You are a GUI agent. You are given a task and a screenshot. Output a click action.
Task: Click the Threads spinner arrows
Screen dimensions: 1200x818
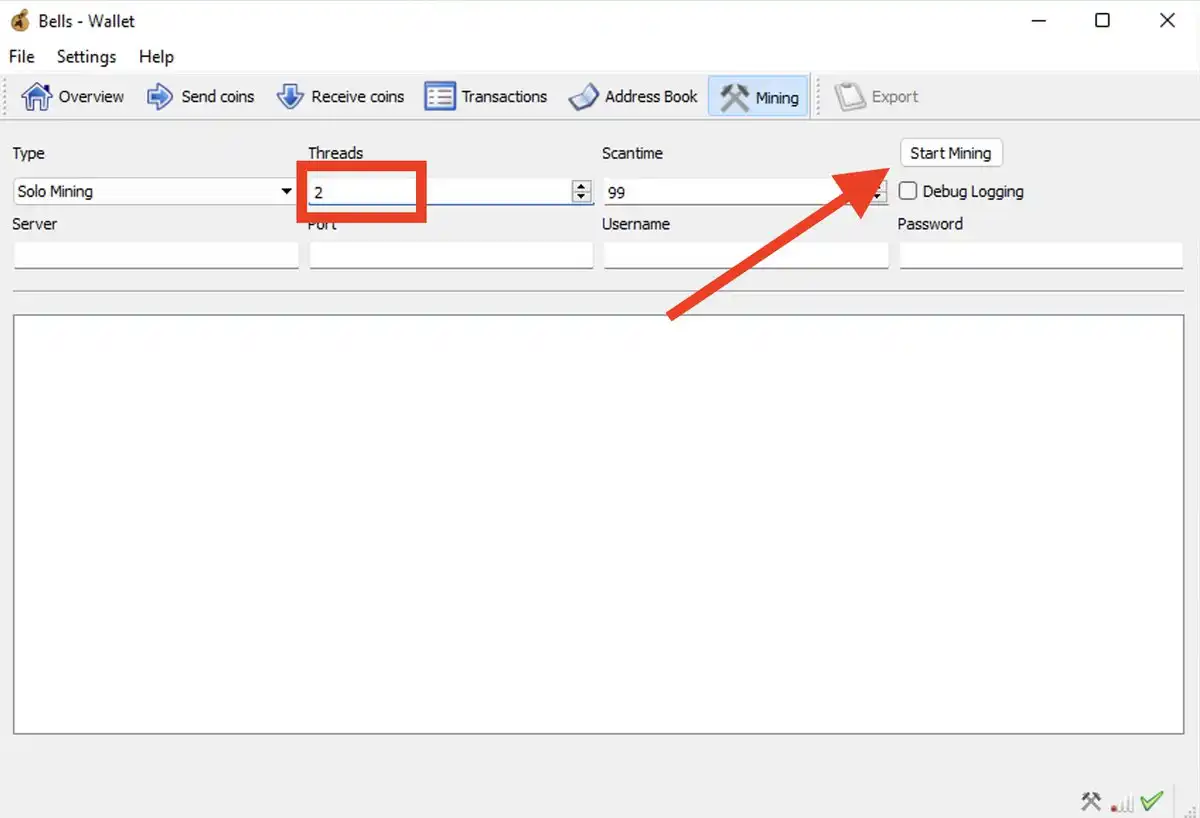(581, 191)
